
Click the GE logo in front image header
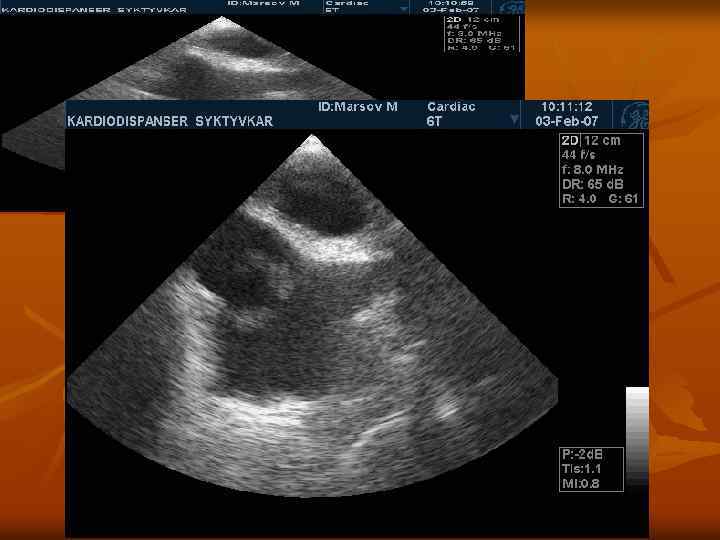634,115
